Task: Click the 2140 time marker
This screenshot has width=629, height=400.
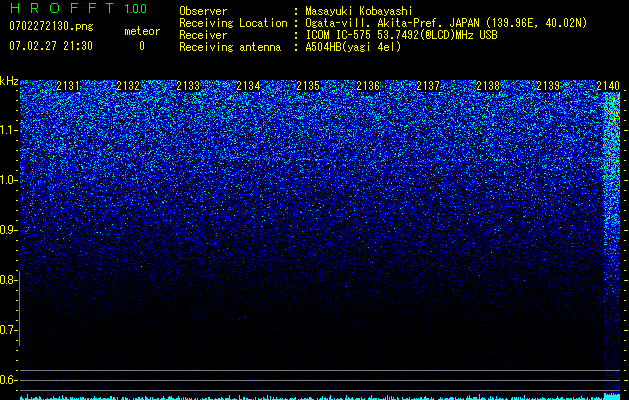Action: [x=608, y=86]
